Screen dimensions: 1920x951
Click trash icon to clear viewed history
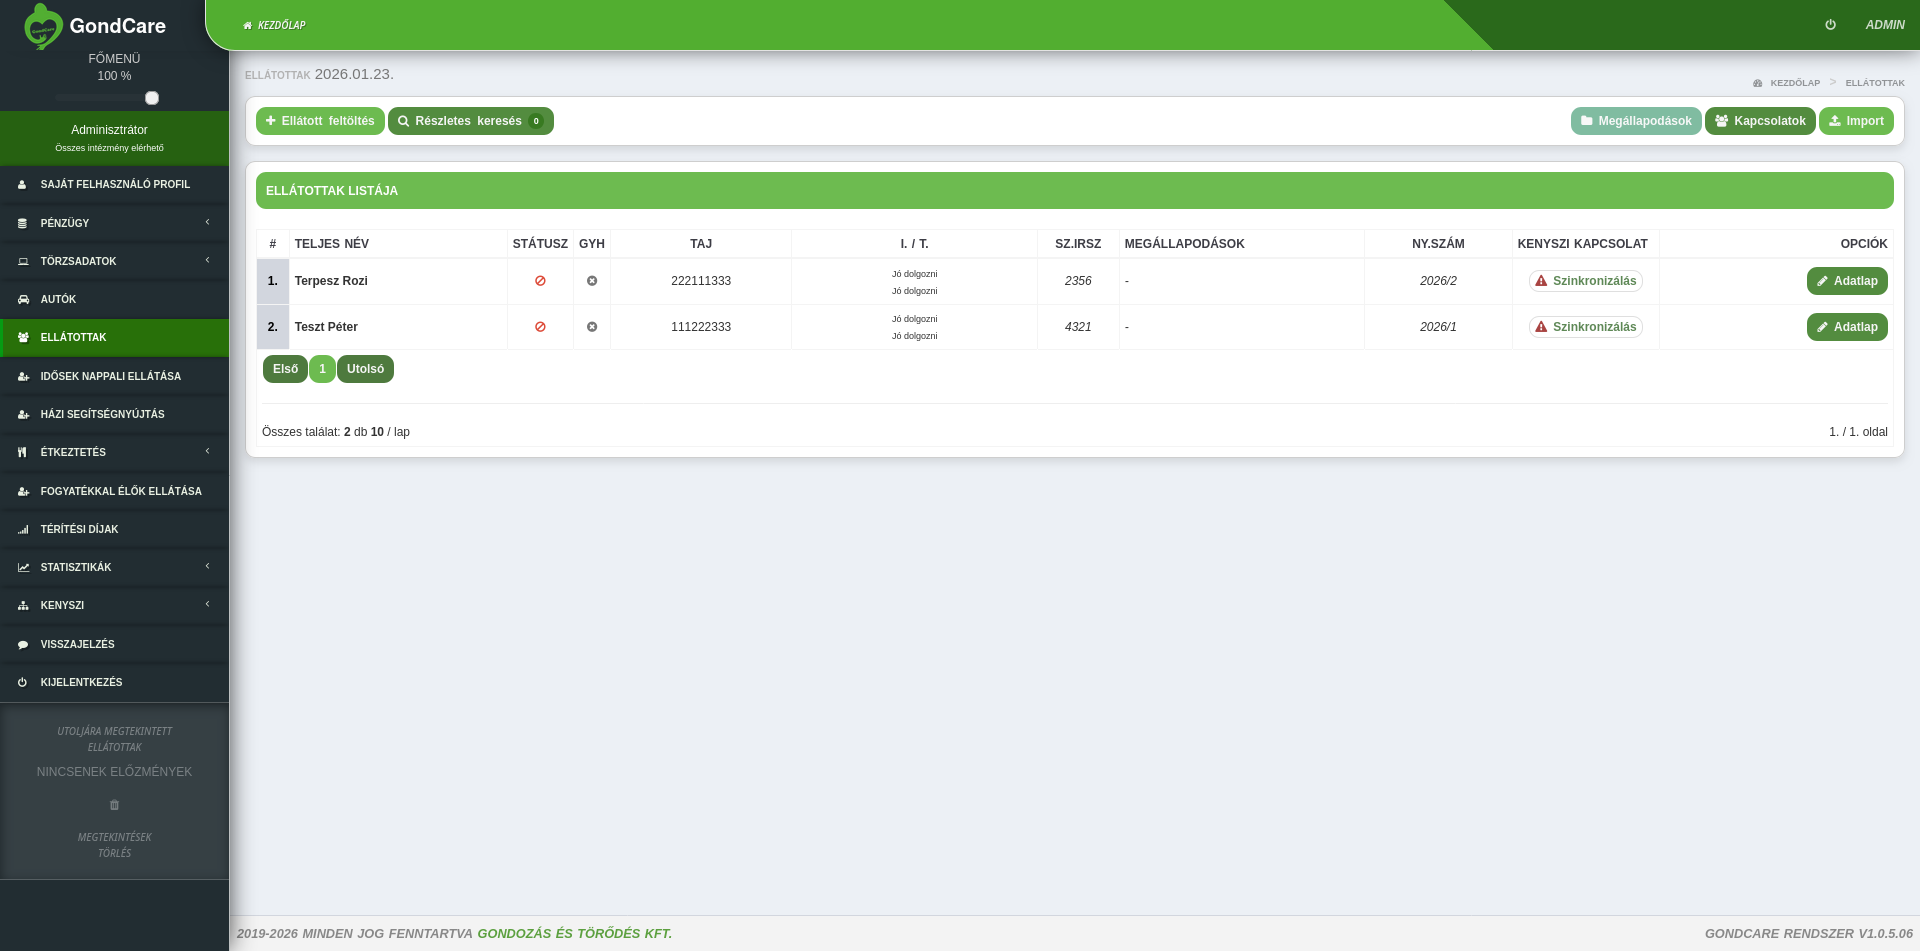[x=114, y=805]
